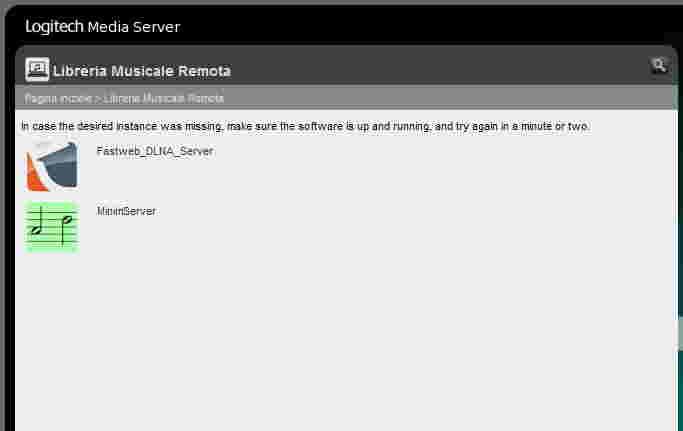Click the MinimServer list row
This screenshot has width=683, height=431.
click(346, 227)
